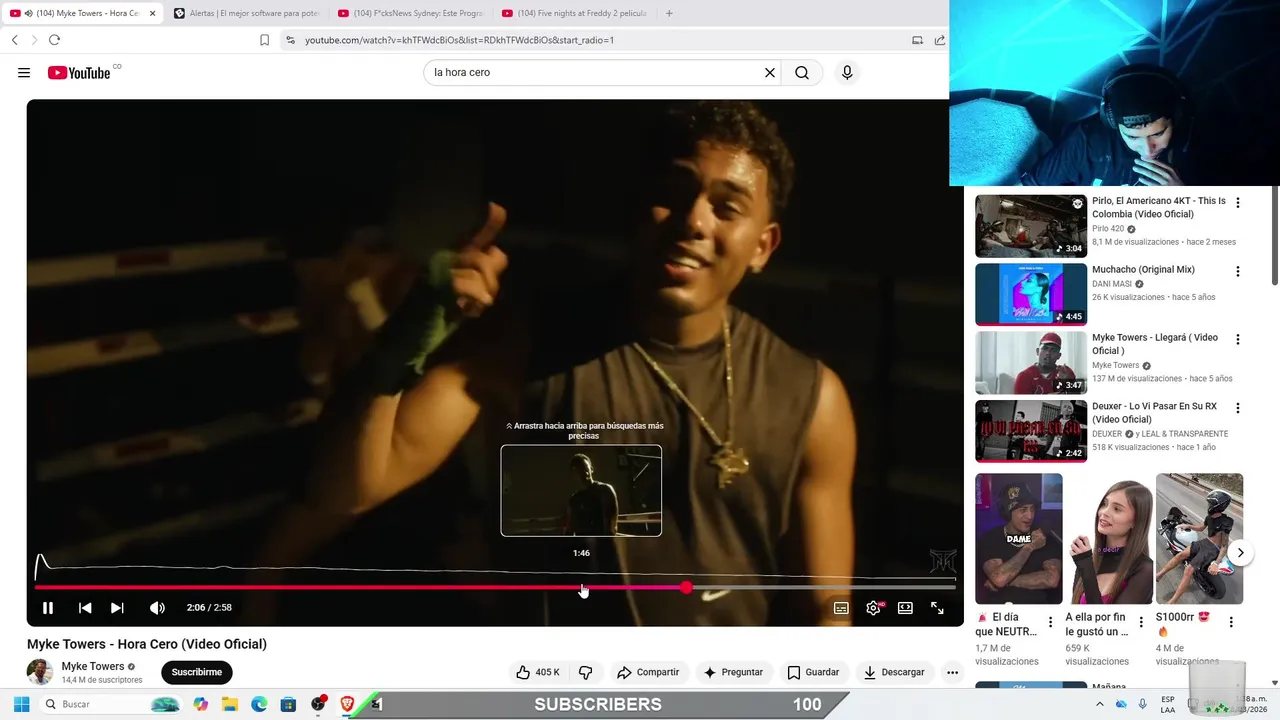Launch Microsoft Edge from the taskbar

tap(259, 704)
